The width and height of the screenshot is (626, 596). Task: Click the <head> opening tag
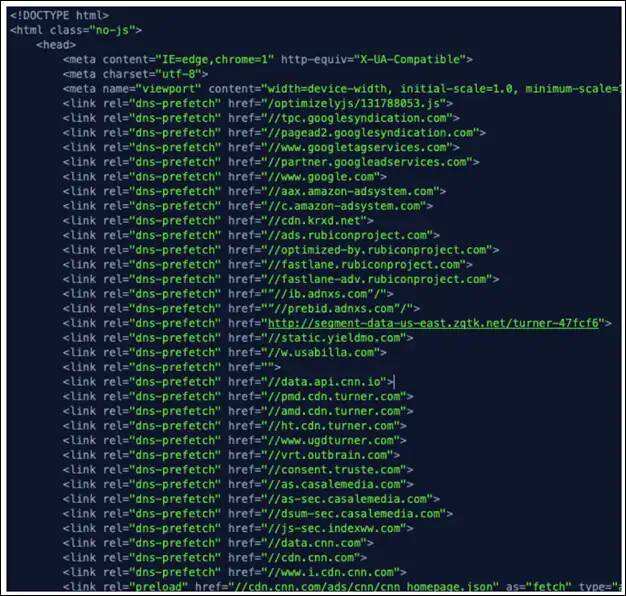coord(56,45)
